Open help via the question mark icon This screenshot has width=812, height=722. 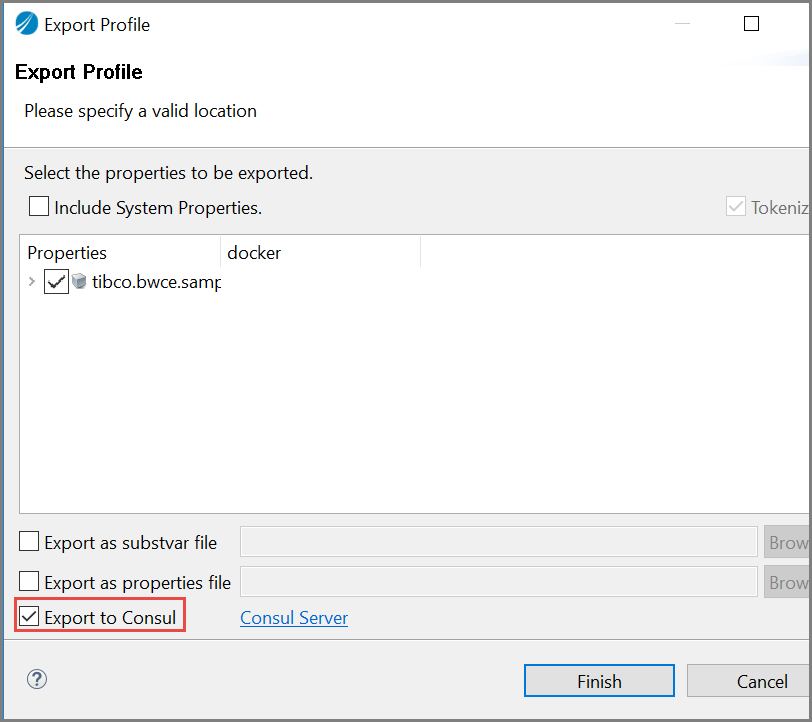pos(37,679)
